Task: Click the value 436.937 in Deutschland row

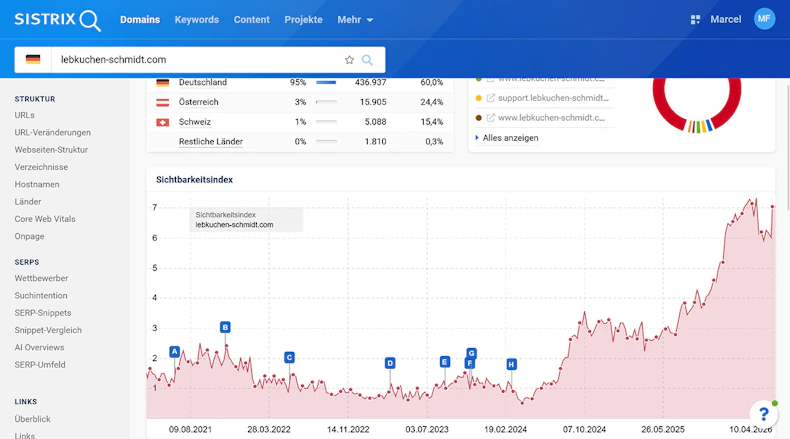Action: pos(370,82)
